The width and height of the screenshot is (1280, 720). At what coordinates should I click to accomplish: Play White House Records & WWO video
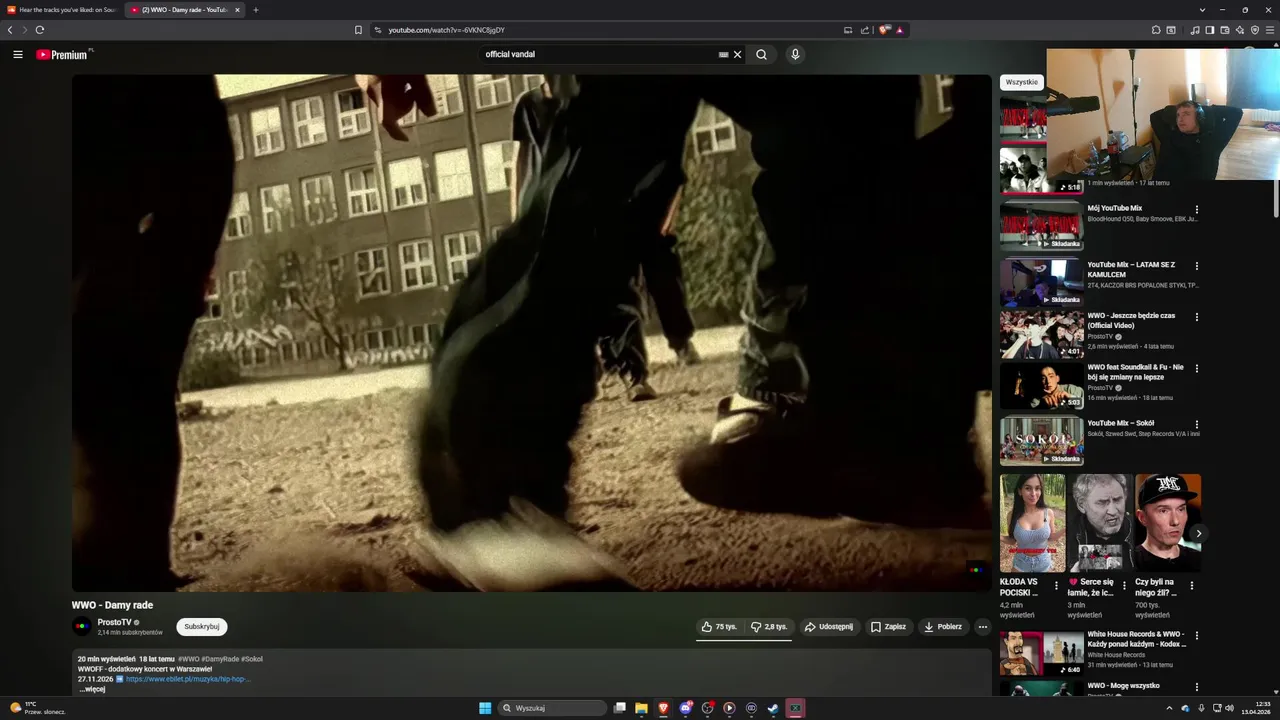point(1041,653)
